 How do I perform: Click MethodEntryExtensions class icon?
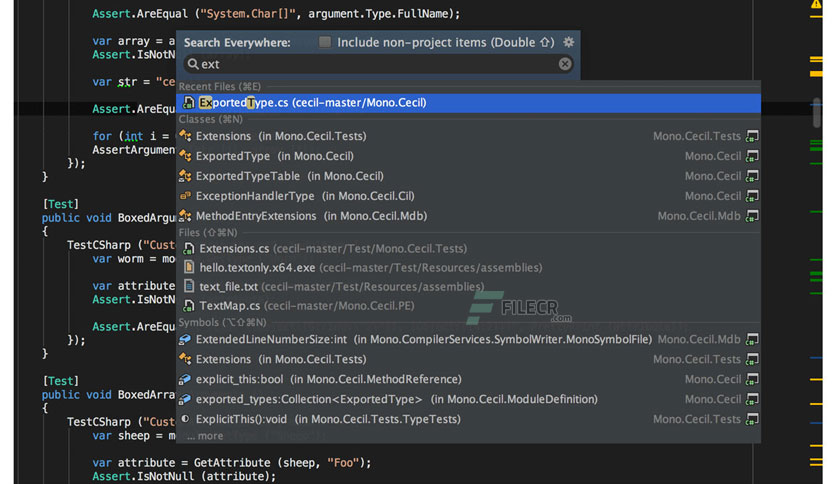pyautogui.click(x=185, y=216)
